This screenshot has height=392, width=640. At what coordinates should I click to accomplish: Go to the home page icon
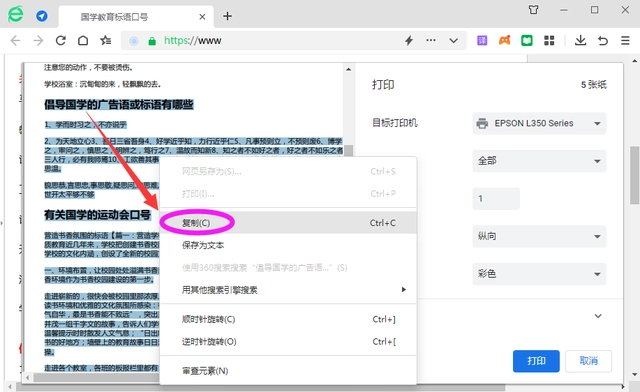tap(83, 40)
